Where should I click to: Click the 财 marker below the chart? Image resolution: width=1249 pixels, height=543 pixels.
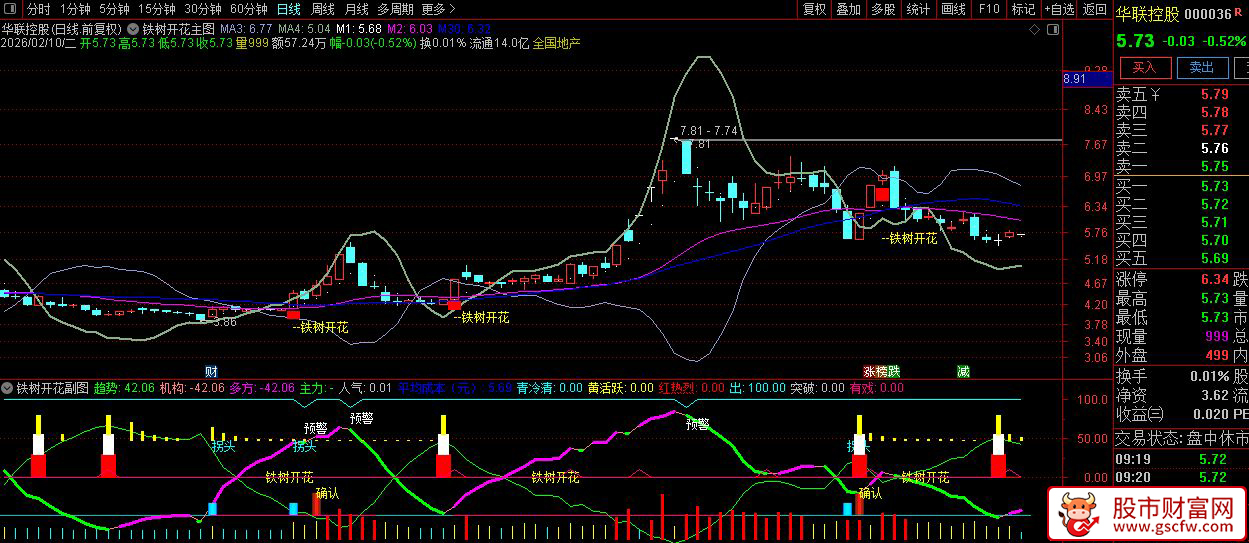coord(211,371)
